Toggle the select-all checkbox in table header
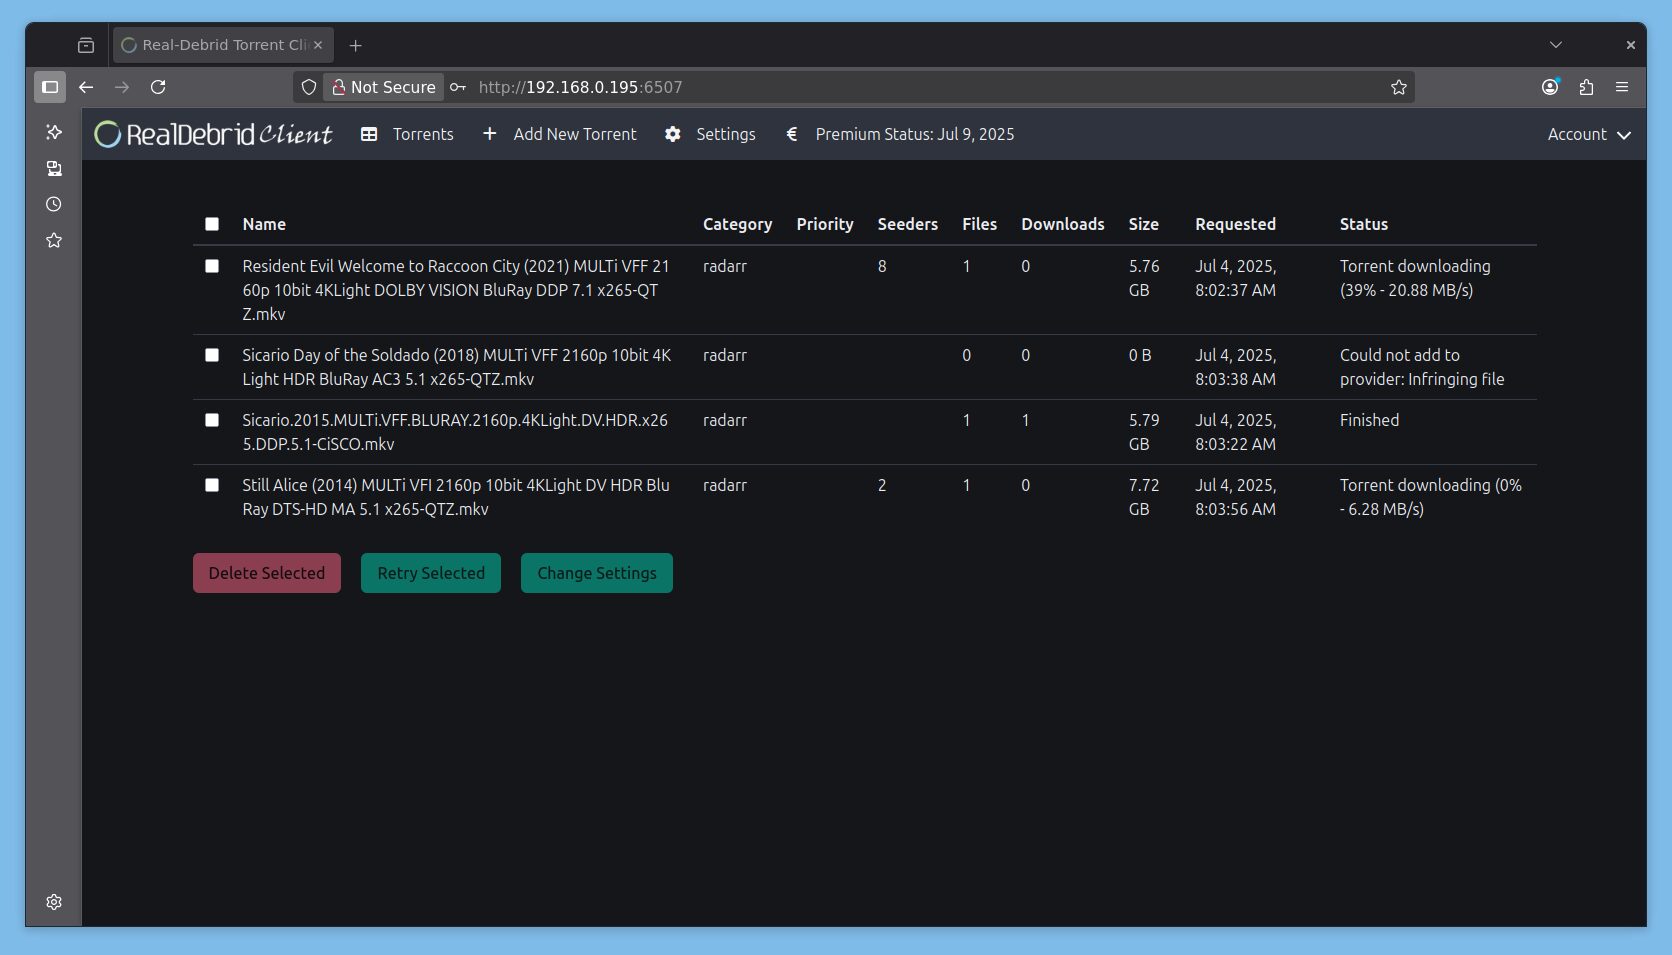 [212, 224]
